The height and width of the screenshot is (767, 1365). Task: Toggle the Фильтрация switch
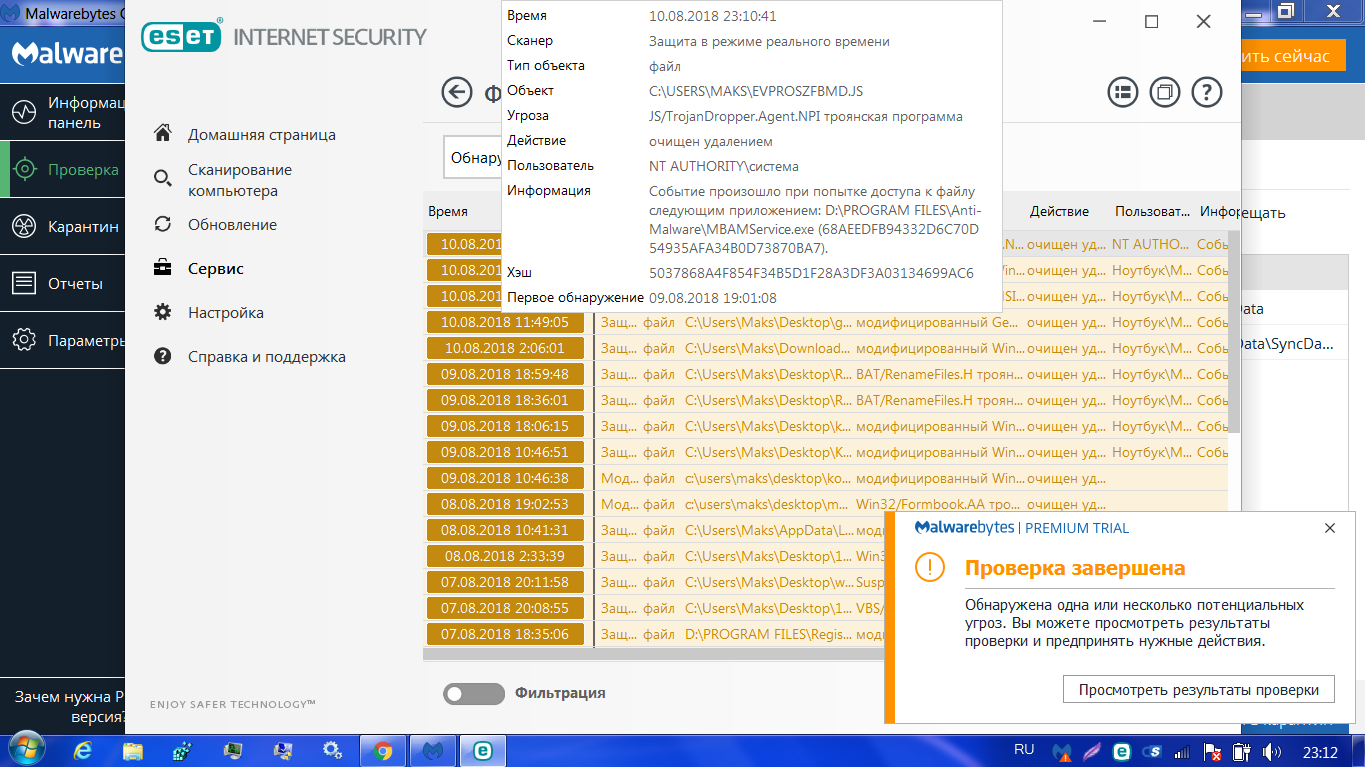point(474,693)
